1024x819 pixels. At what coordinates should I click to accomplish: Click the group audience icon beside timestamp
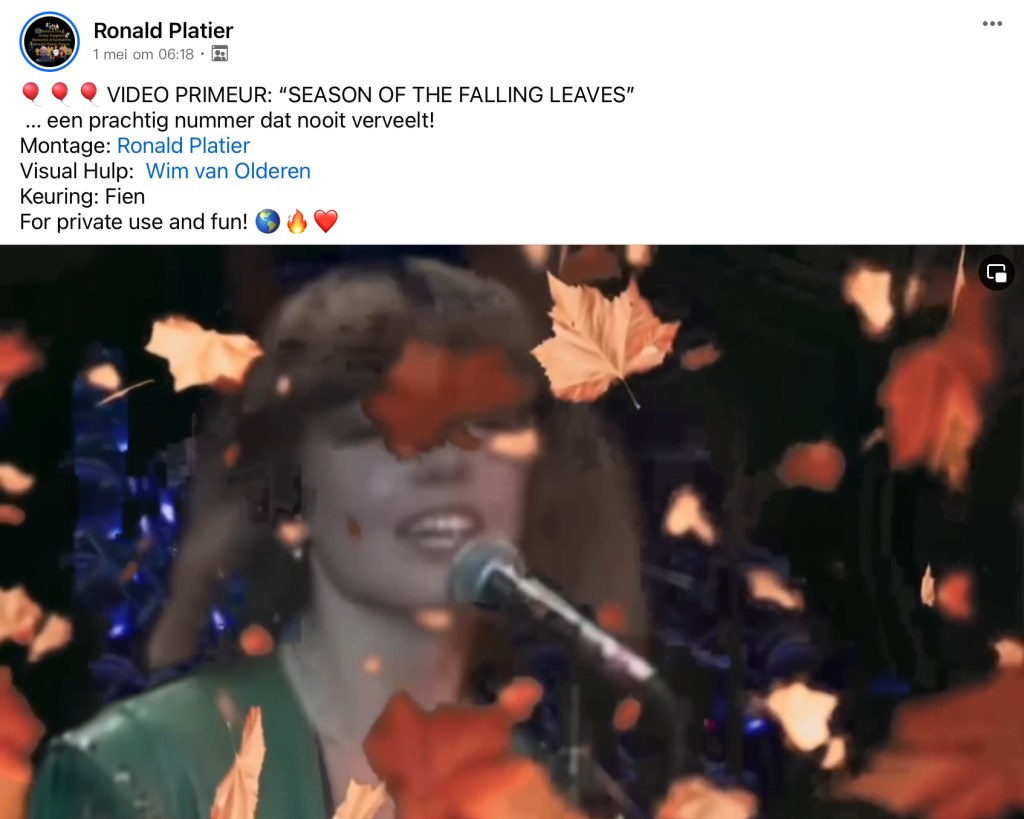220,54
